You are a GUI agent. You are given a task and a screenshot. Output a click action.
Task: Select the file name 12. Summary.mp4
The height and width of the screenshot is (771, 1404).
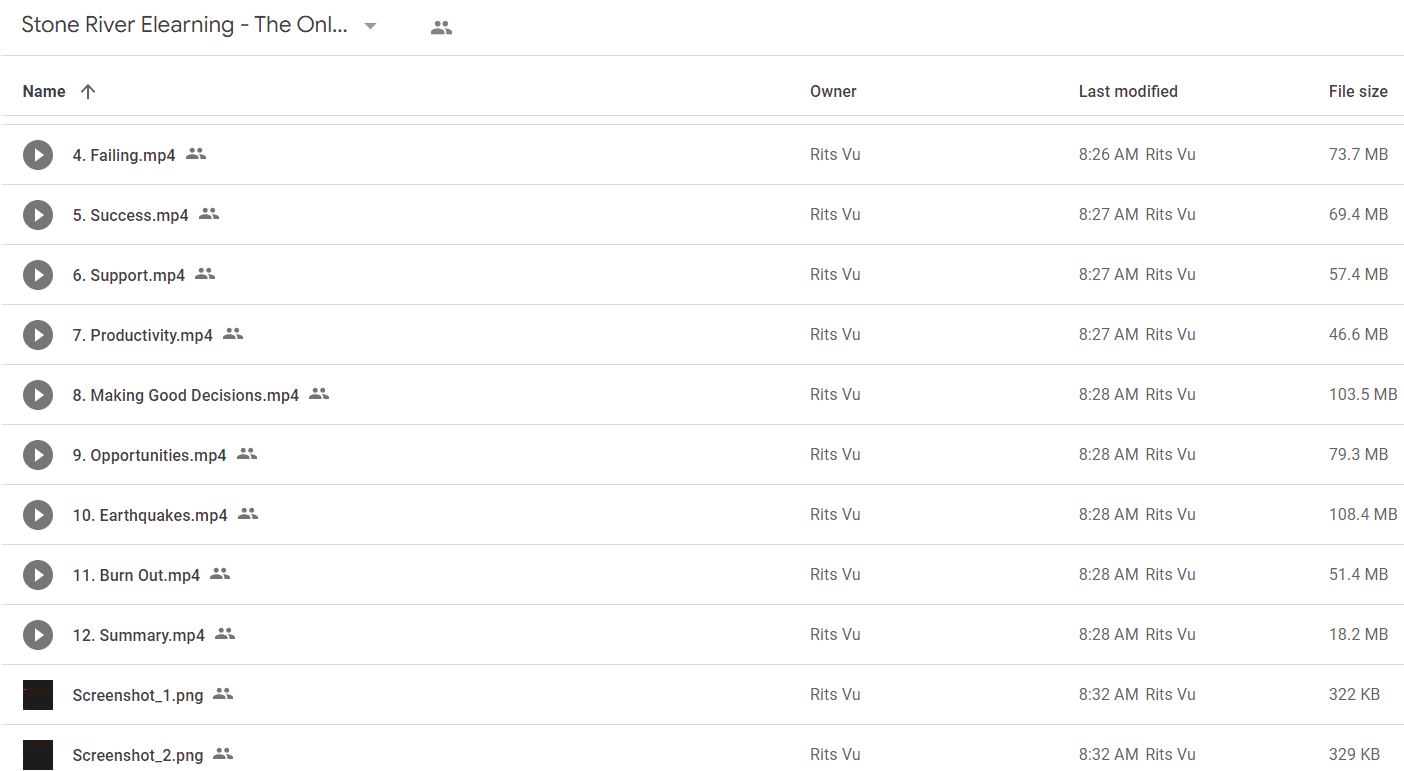[x=139, y=635]
